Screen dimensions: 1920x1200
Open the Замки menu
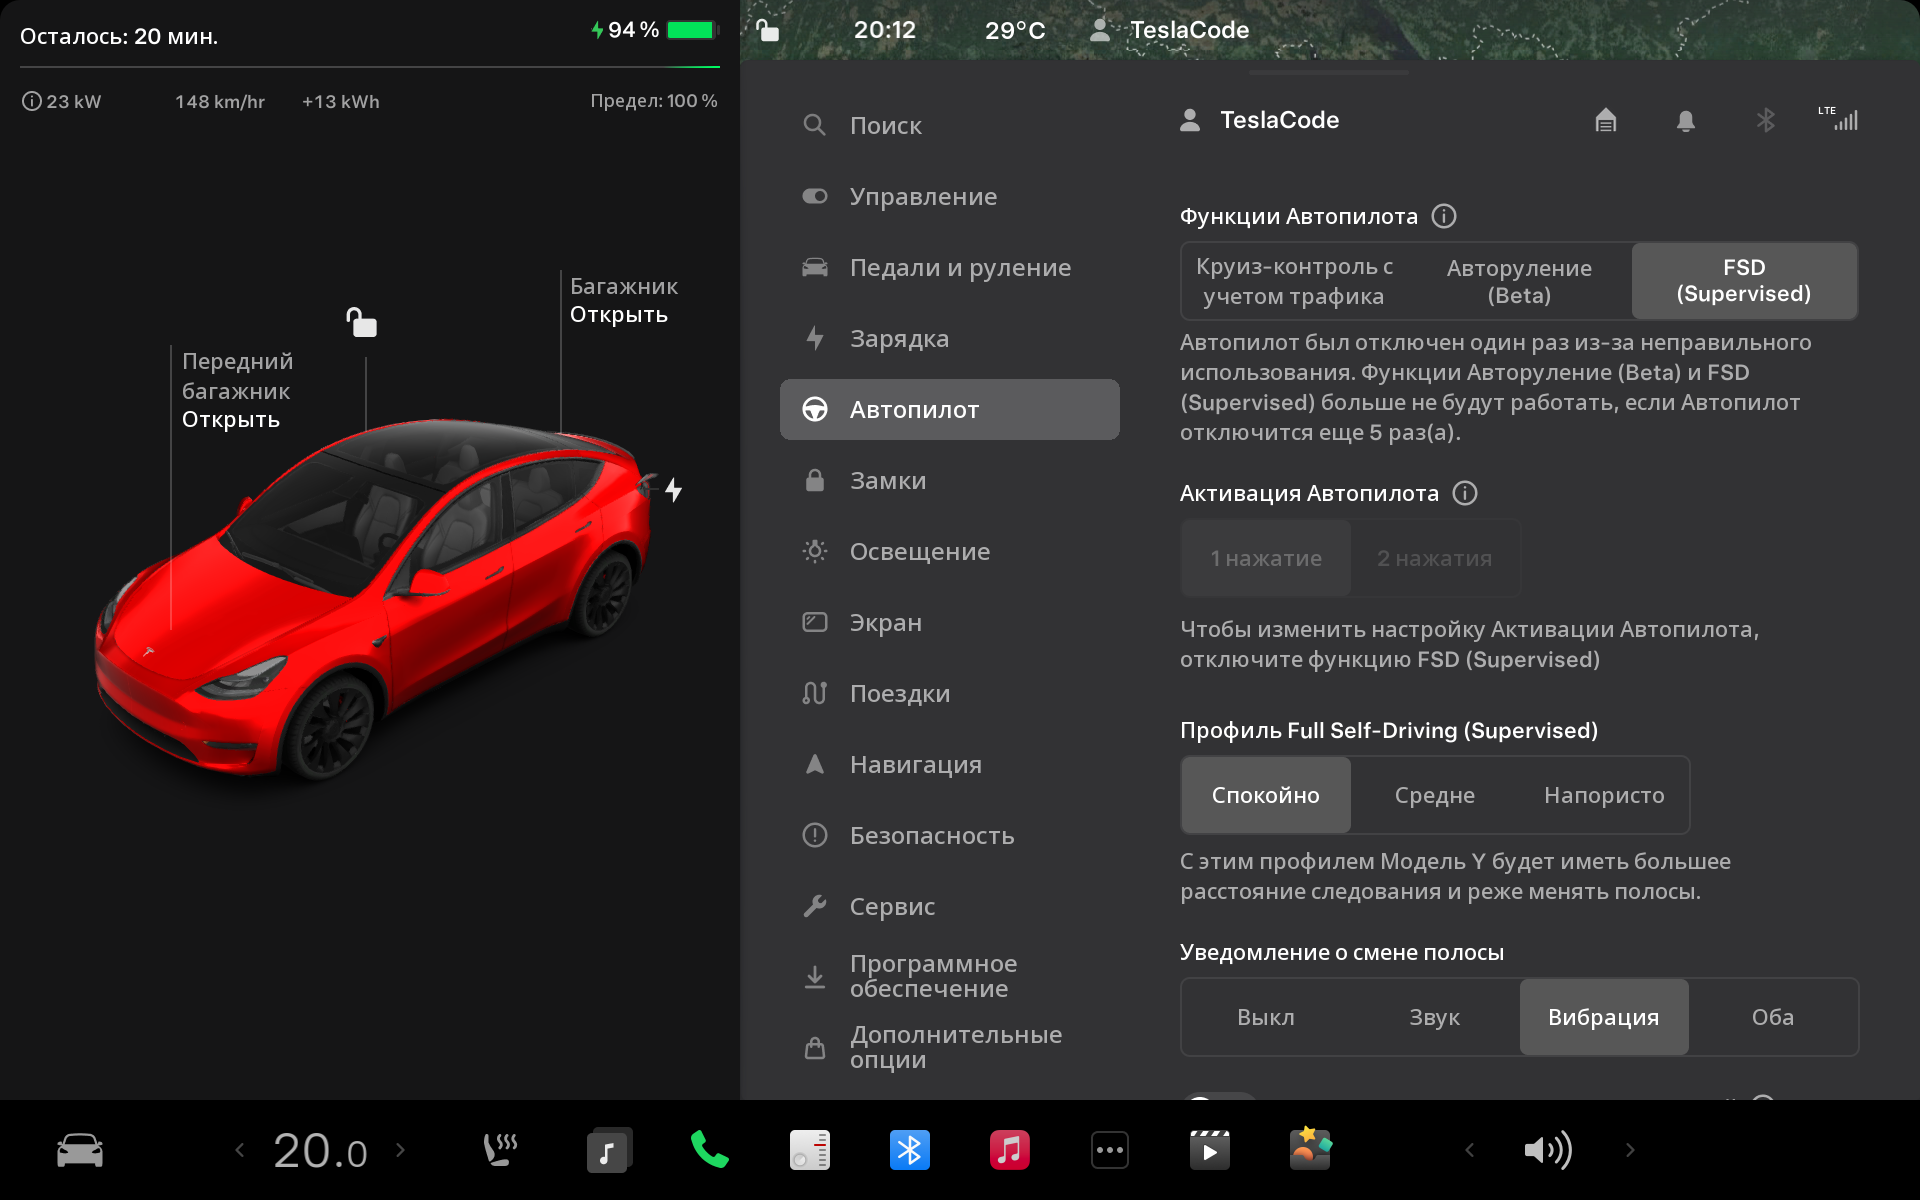tap(950, 480)
